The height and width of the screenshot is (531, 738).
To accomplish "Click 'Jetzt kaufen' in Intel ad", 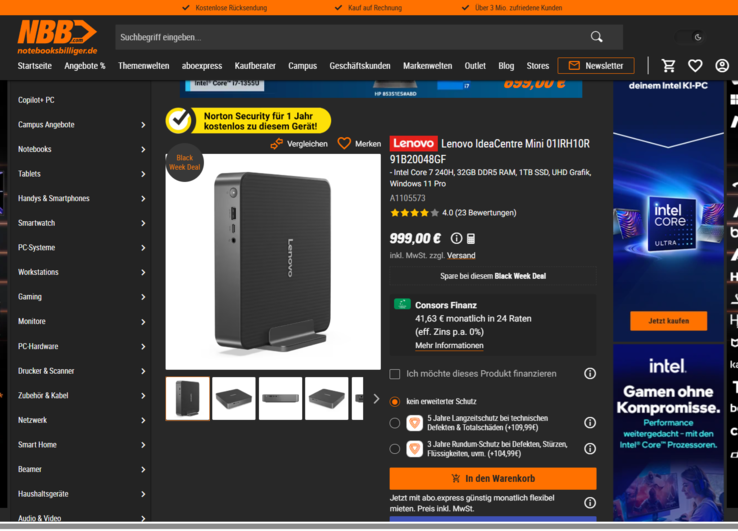I will coord(668,321).
